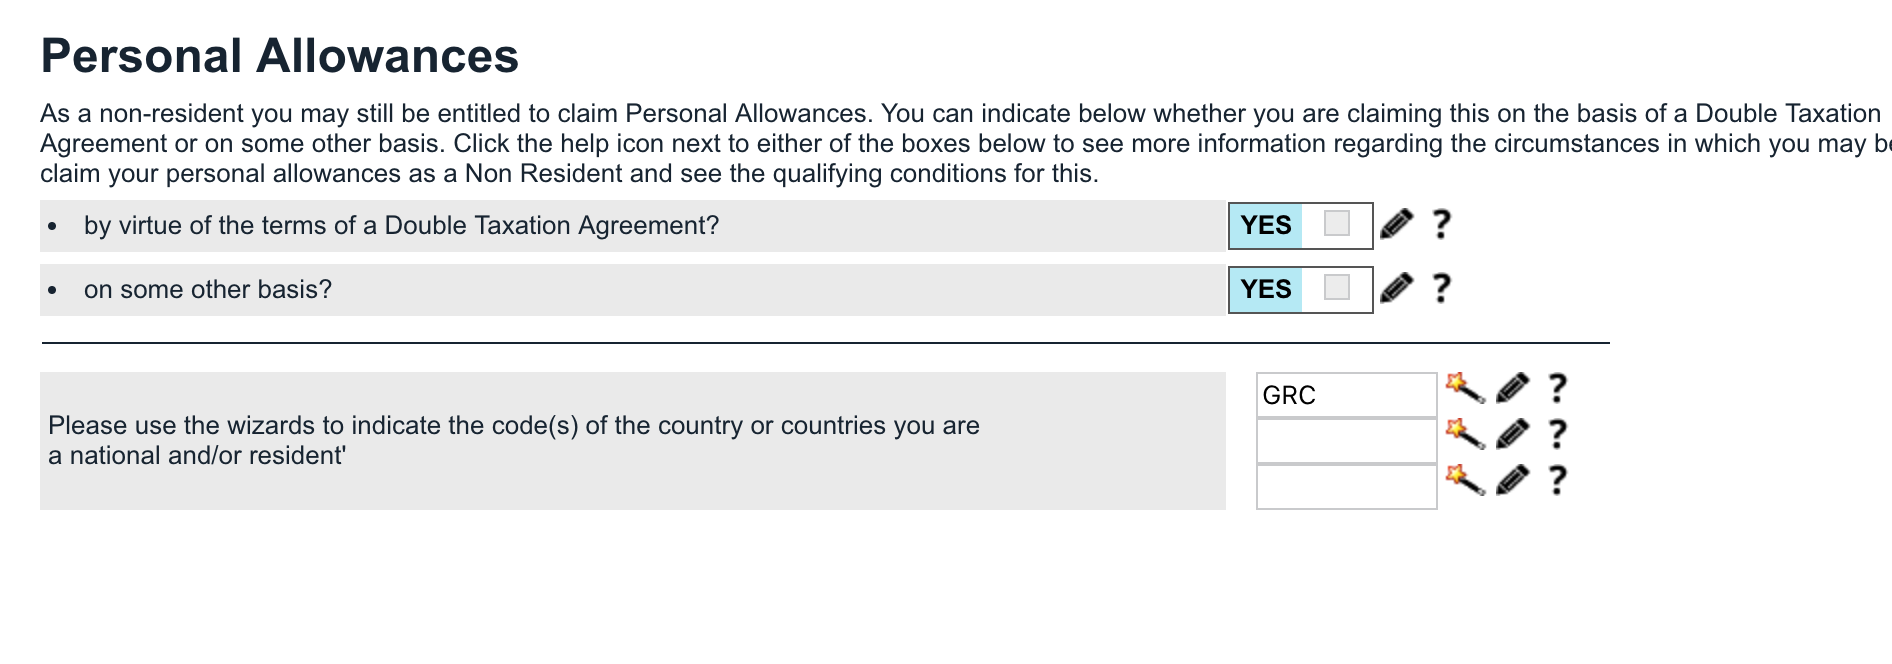Click pencil icon next to GRC field
Image resolution: width=1892 pixels, height=664 pixels.
(1512, 388)
